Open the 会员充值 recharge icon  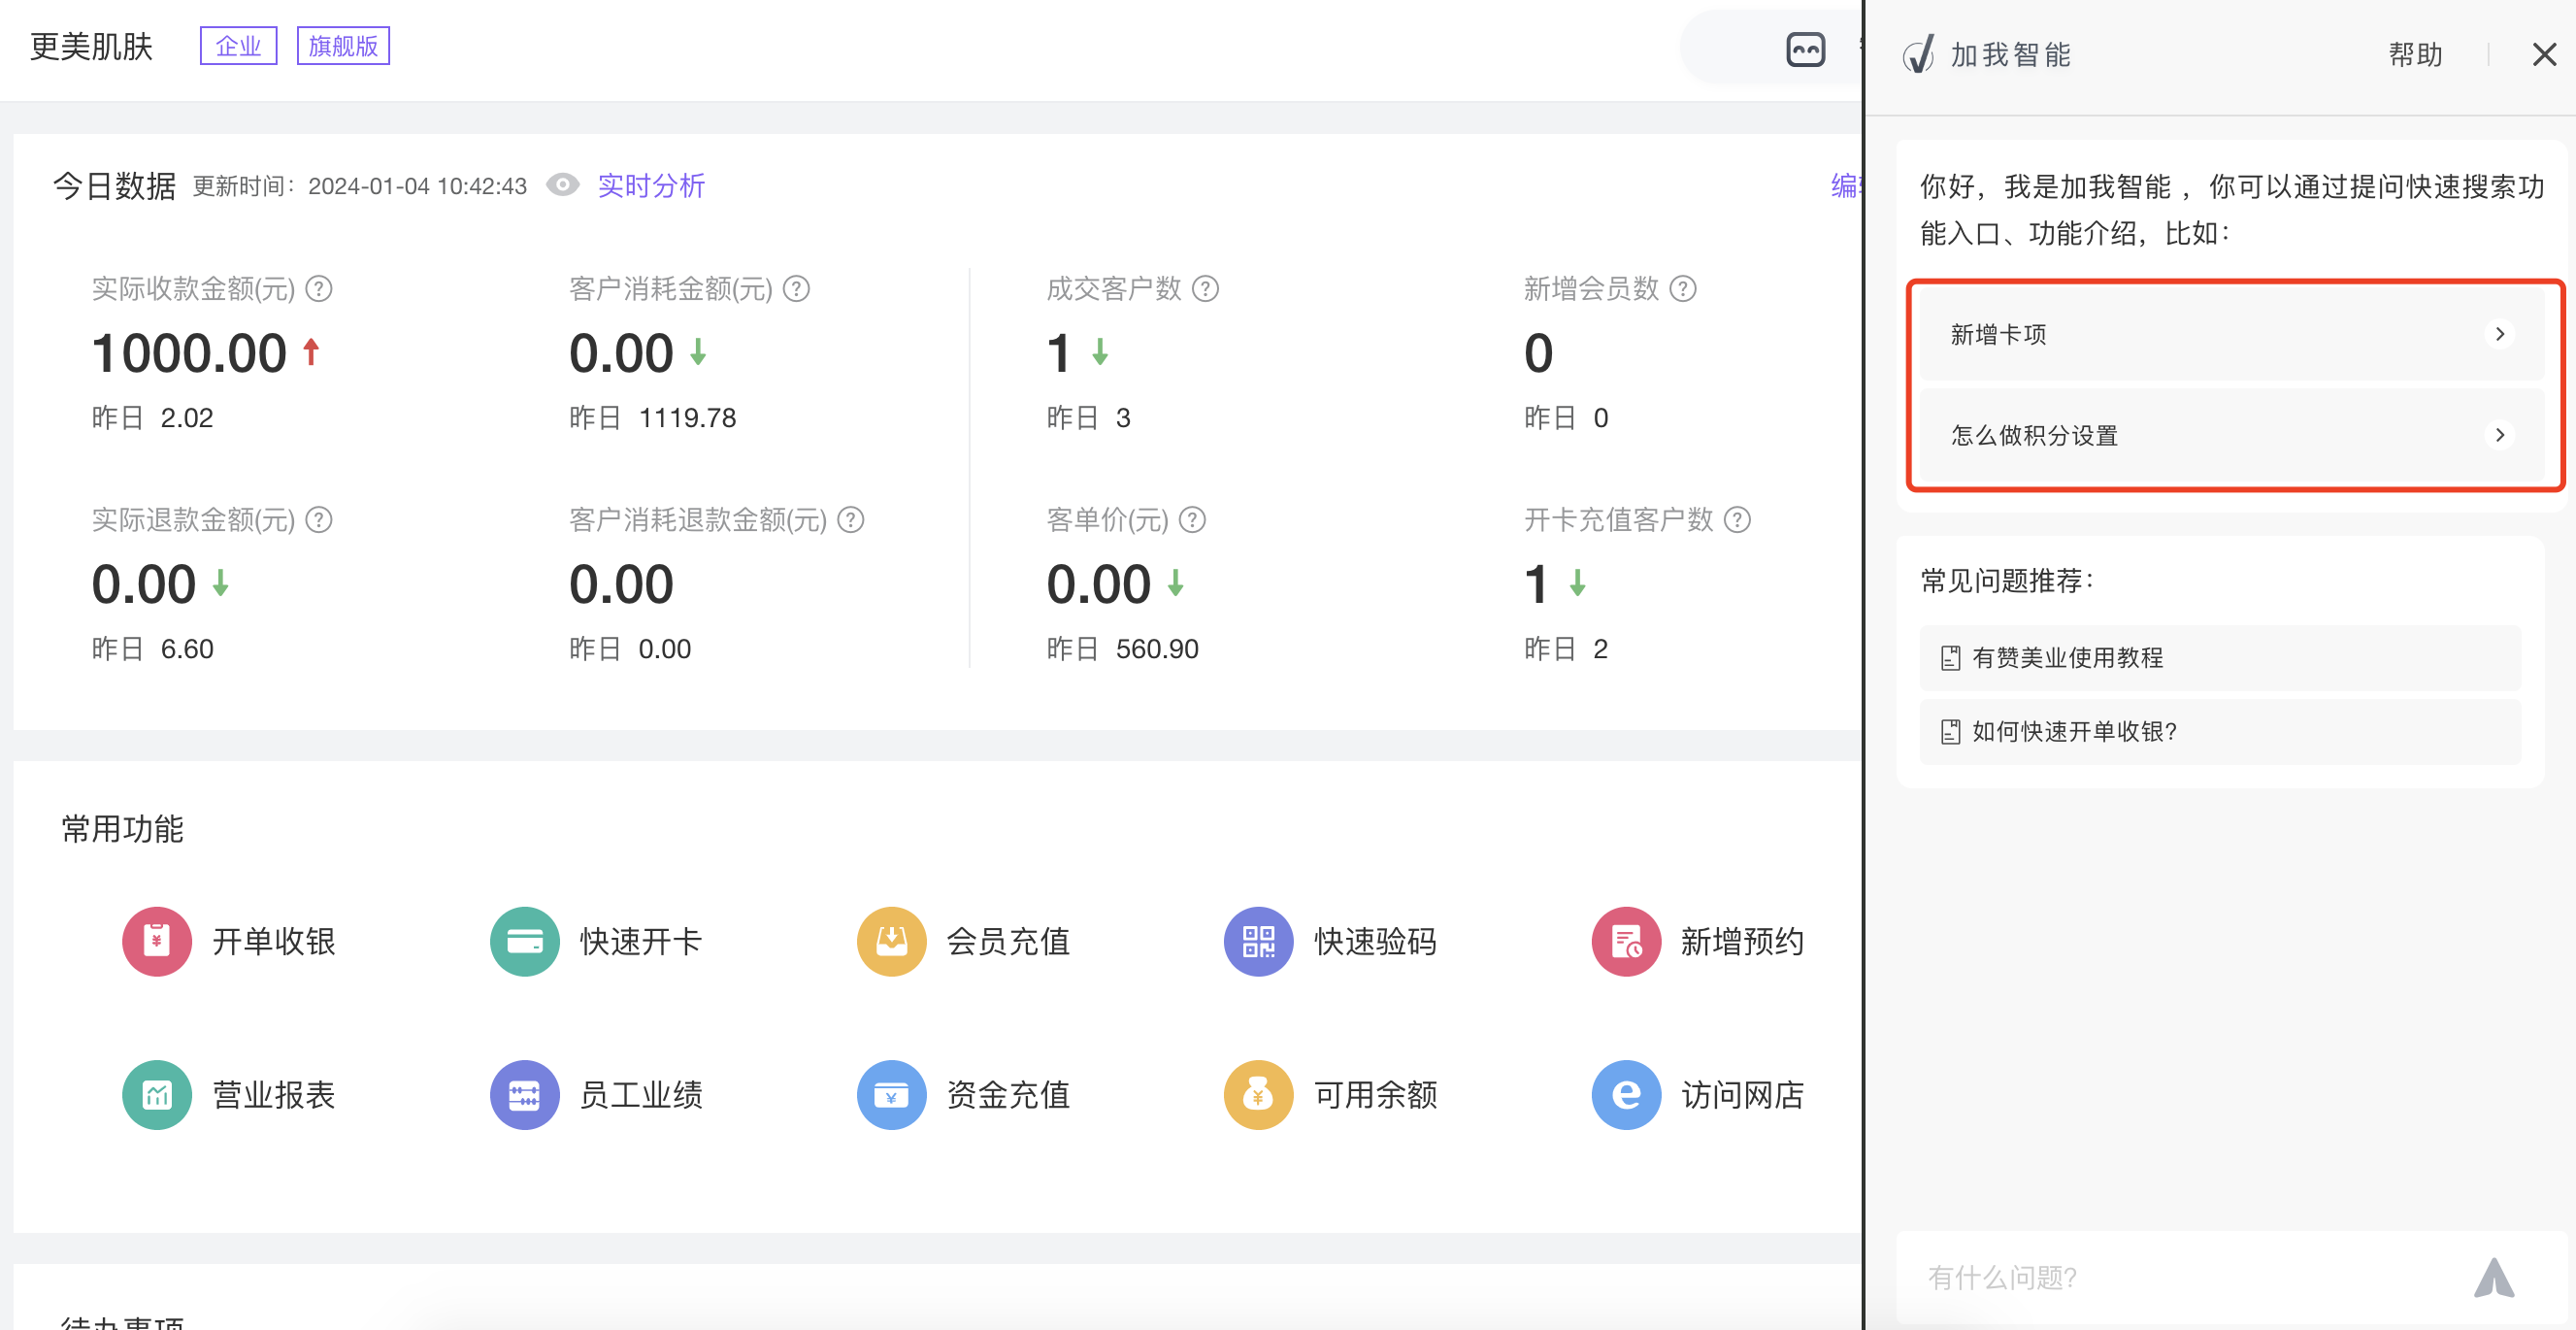click(891, 941)
